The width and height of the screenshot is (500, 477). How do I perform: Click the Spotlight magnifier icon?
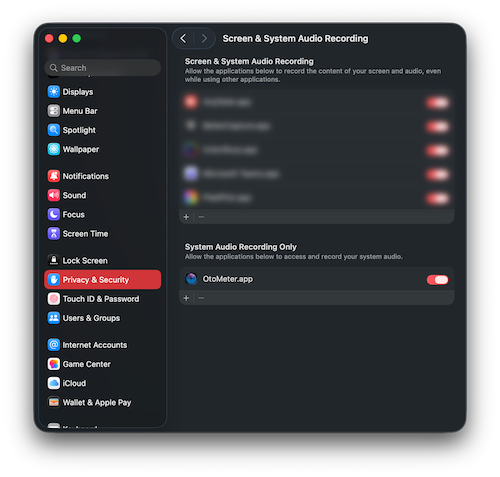tap(54, 130)
